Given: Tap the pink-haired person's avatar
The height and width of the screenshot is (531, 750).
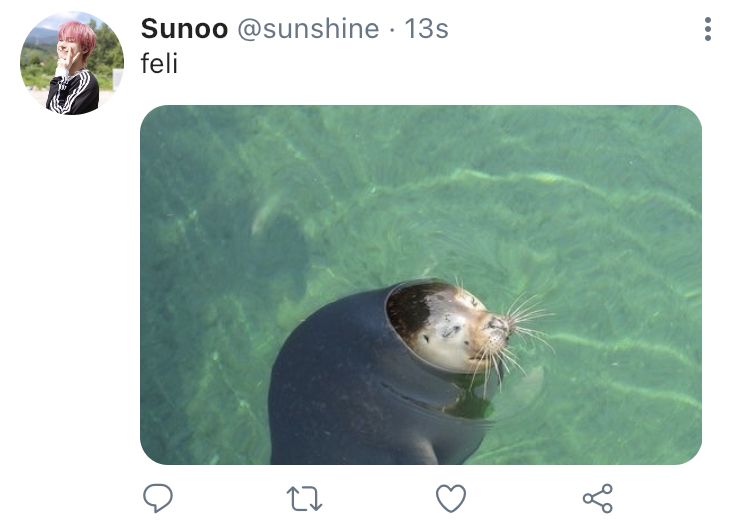Looking at the screenshot, I should click(x=72, y=64).
